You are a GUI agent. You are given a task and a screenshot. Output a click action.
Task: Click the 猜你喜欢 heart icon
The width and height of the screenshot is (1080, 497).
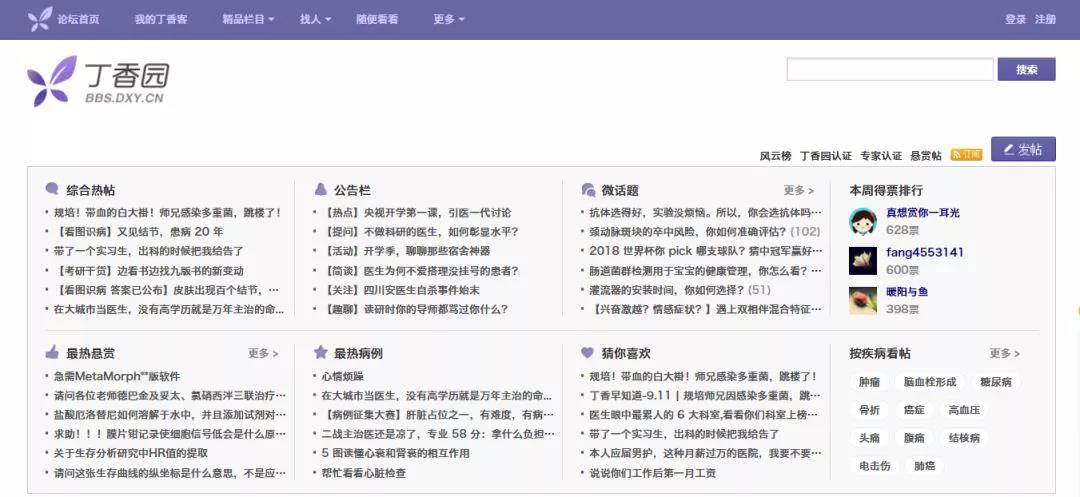pos(588,353)
